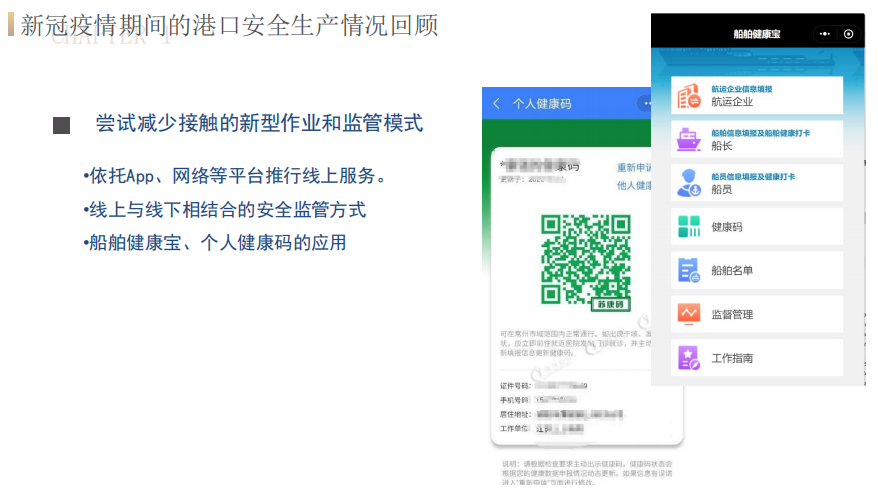Click the 证件号码 field row
Screen dimensions: 878x496
pyautogui.click(x=543, y=386)
